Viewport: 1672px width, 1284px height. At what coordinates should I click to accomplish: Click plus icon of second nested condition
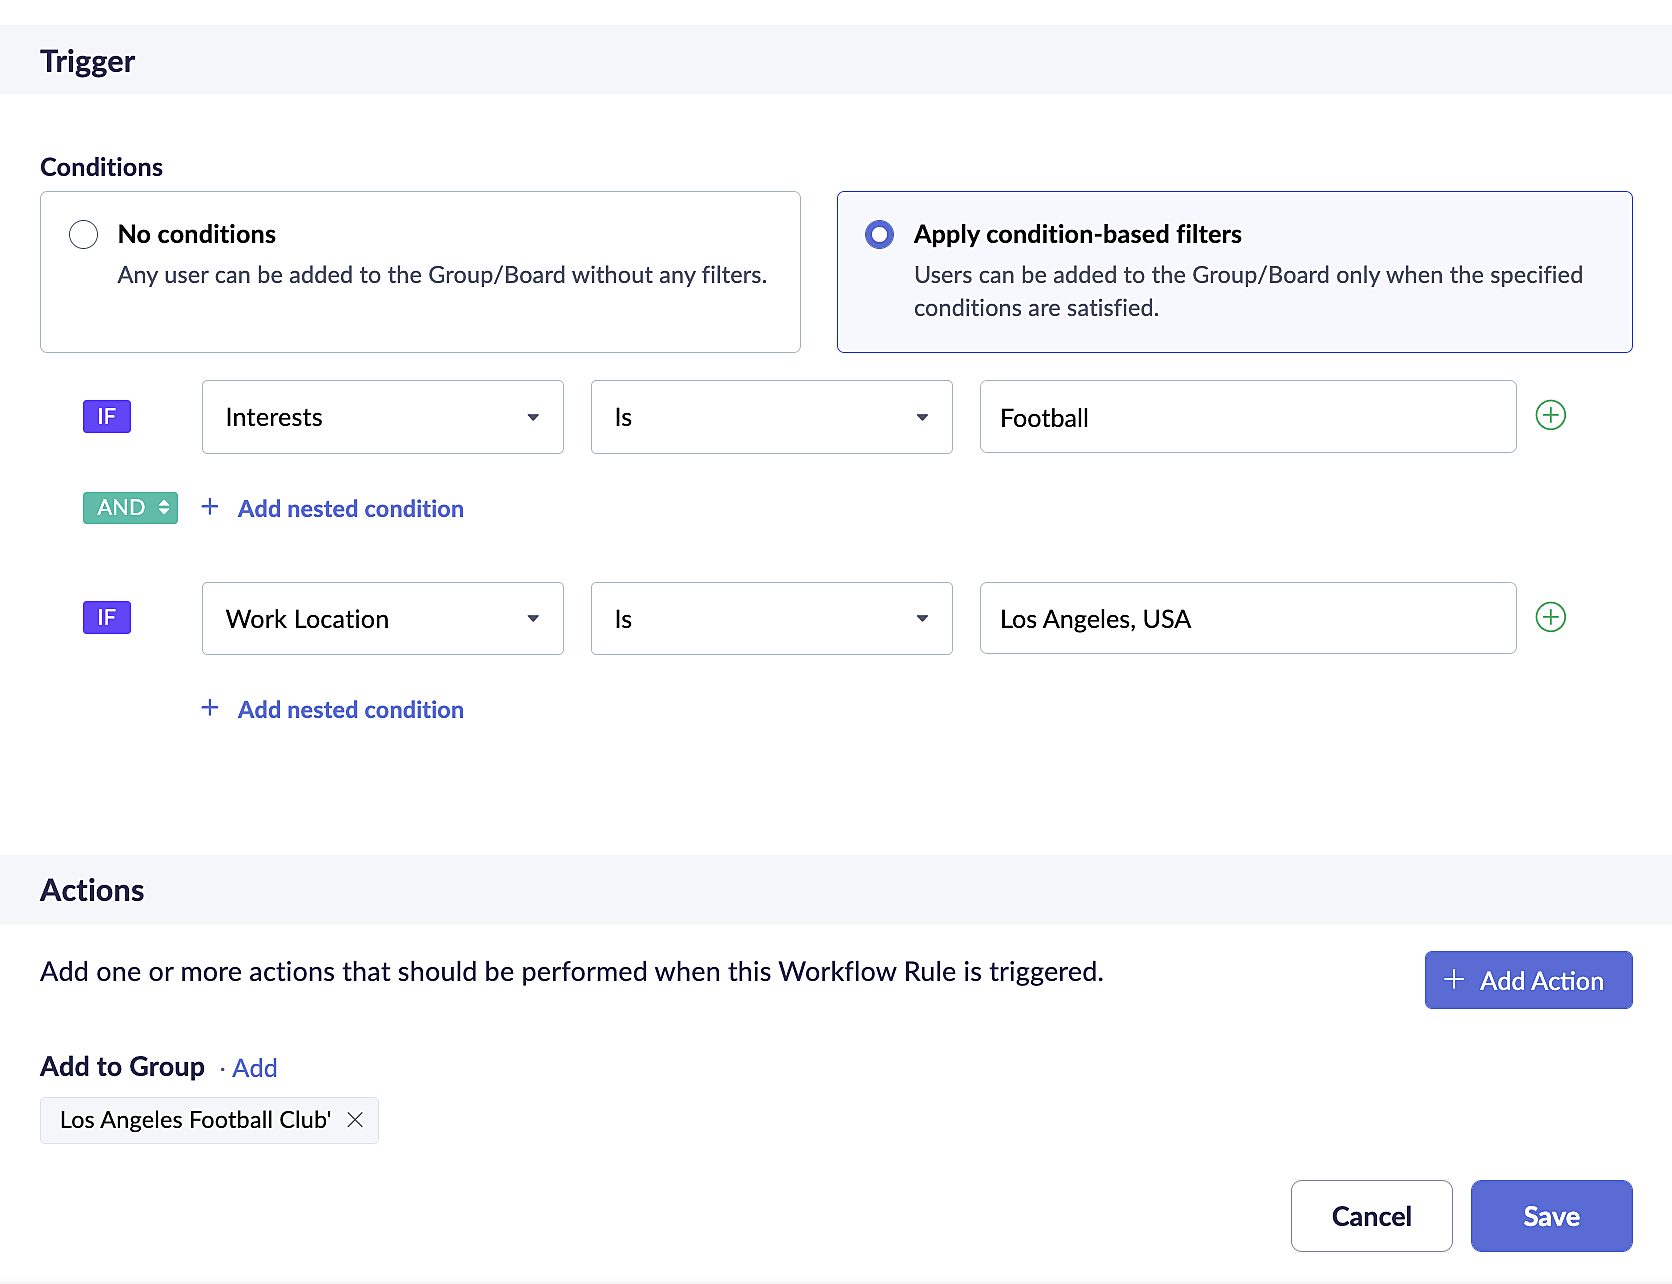[x=210, y=708]
